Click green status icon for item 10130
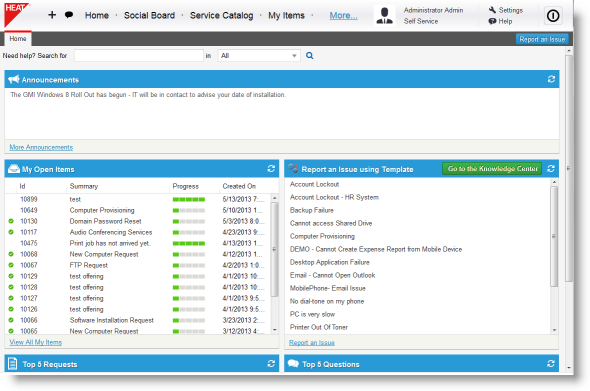The width and height of the screenshot is (590, 391). click(11, 221)
